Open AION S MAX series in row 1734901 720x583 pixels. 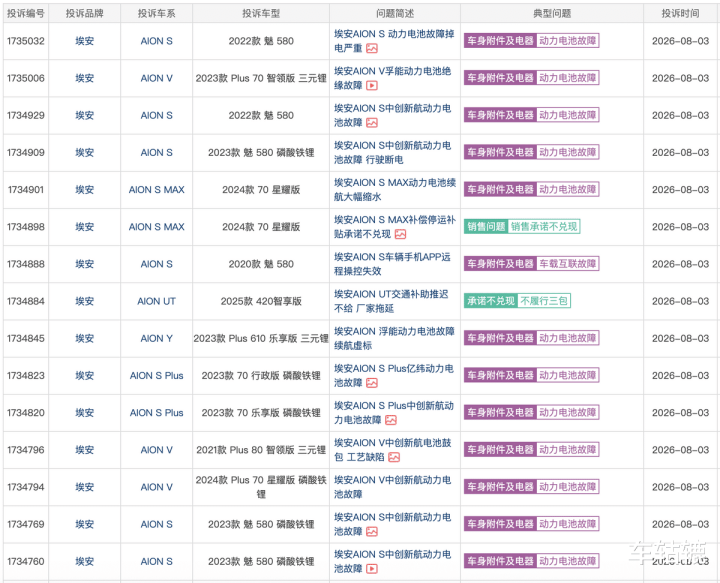click(x=157, y=190)
